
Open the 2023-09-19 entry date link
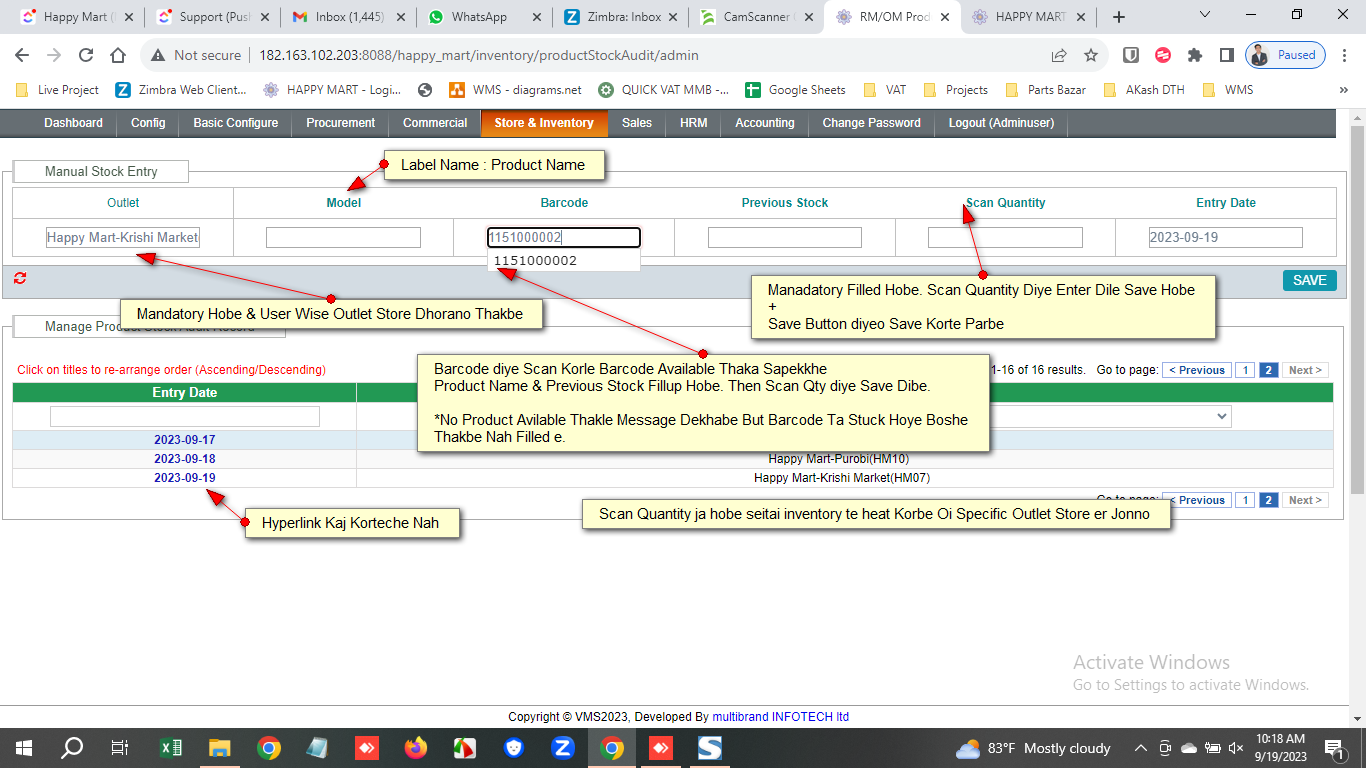[x=184, y=478]
